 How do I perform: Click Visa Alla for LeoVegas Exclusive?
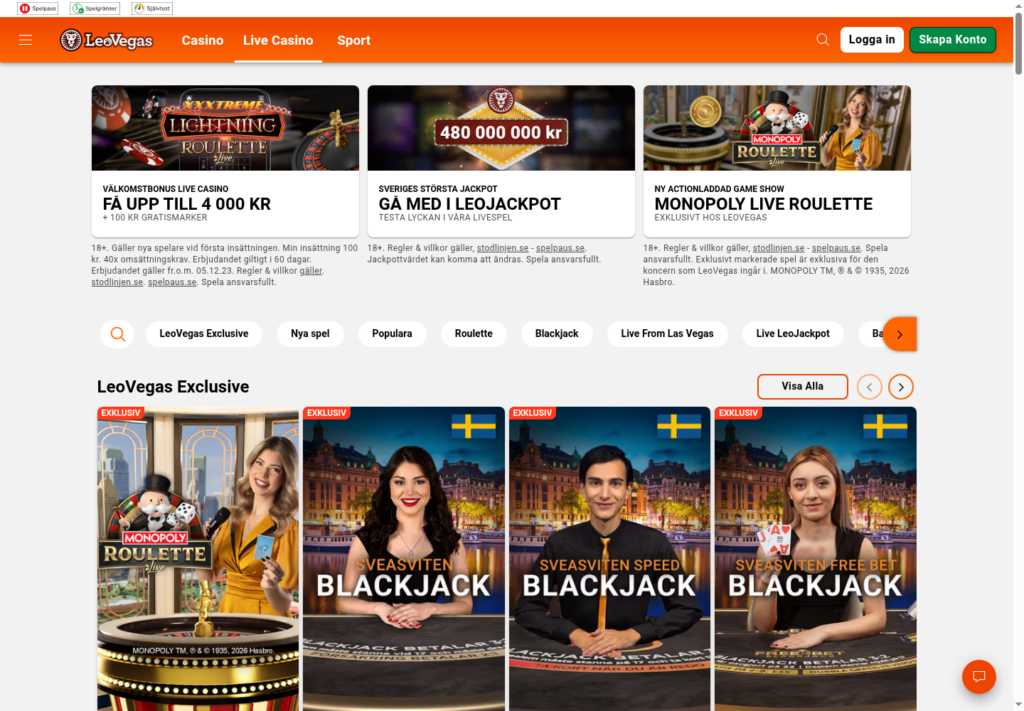[803, 387]
